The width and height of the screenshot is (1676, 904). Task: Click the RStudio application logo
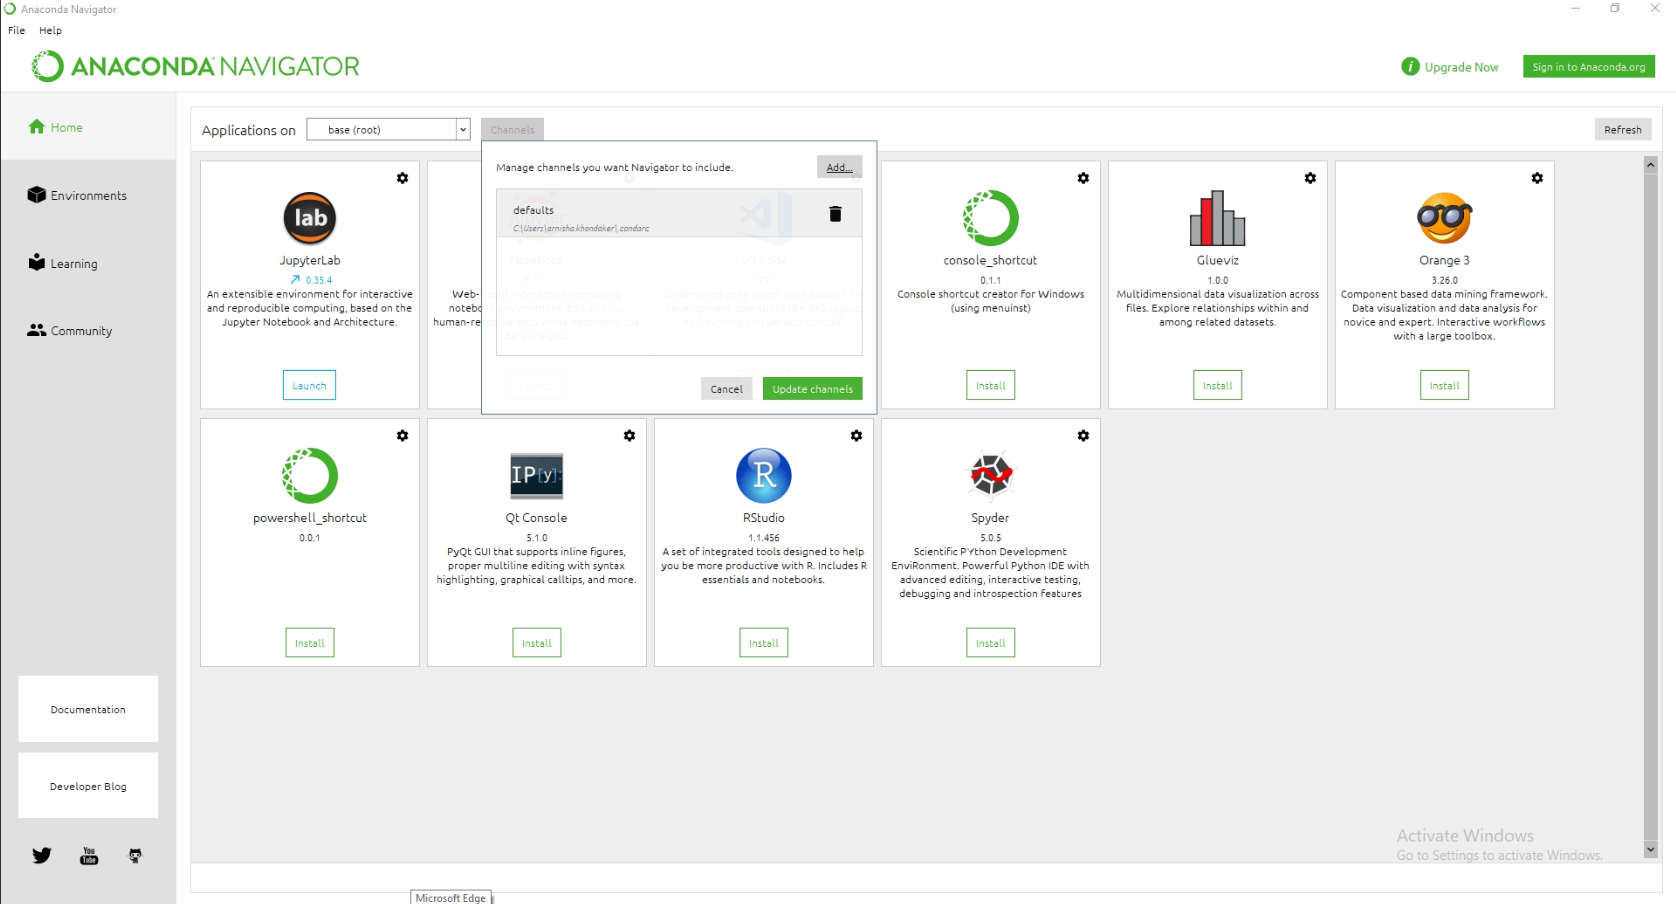point(764,475)
